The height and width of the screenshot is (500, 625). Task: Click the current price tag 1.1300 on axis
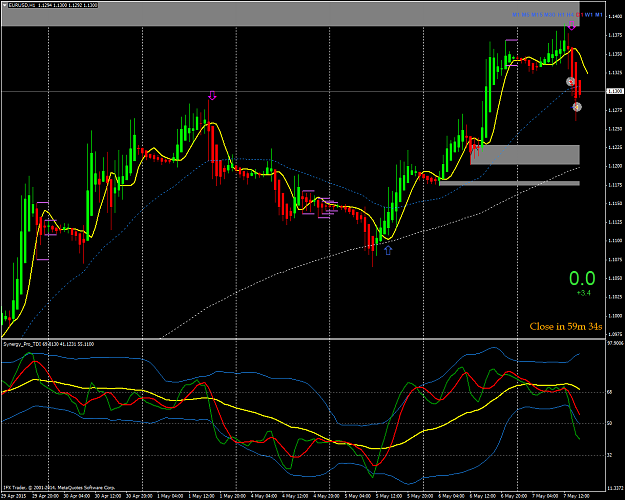[615, 91]
